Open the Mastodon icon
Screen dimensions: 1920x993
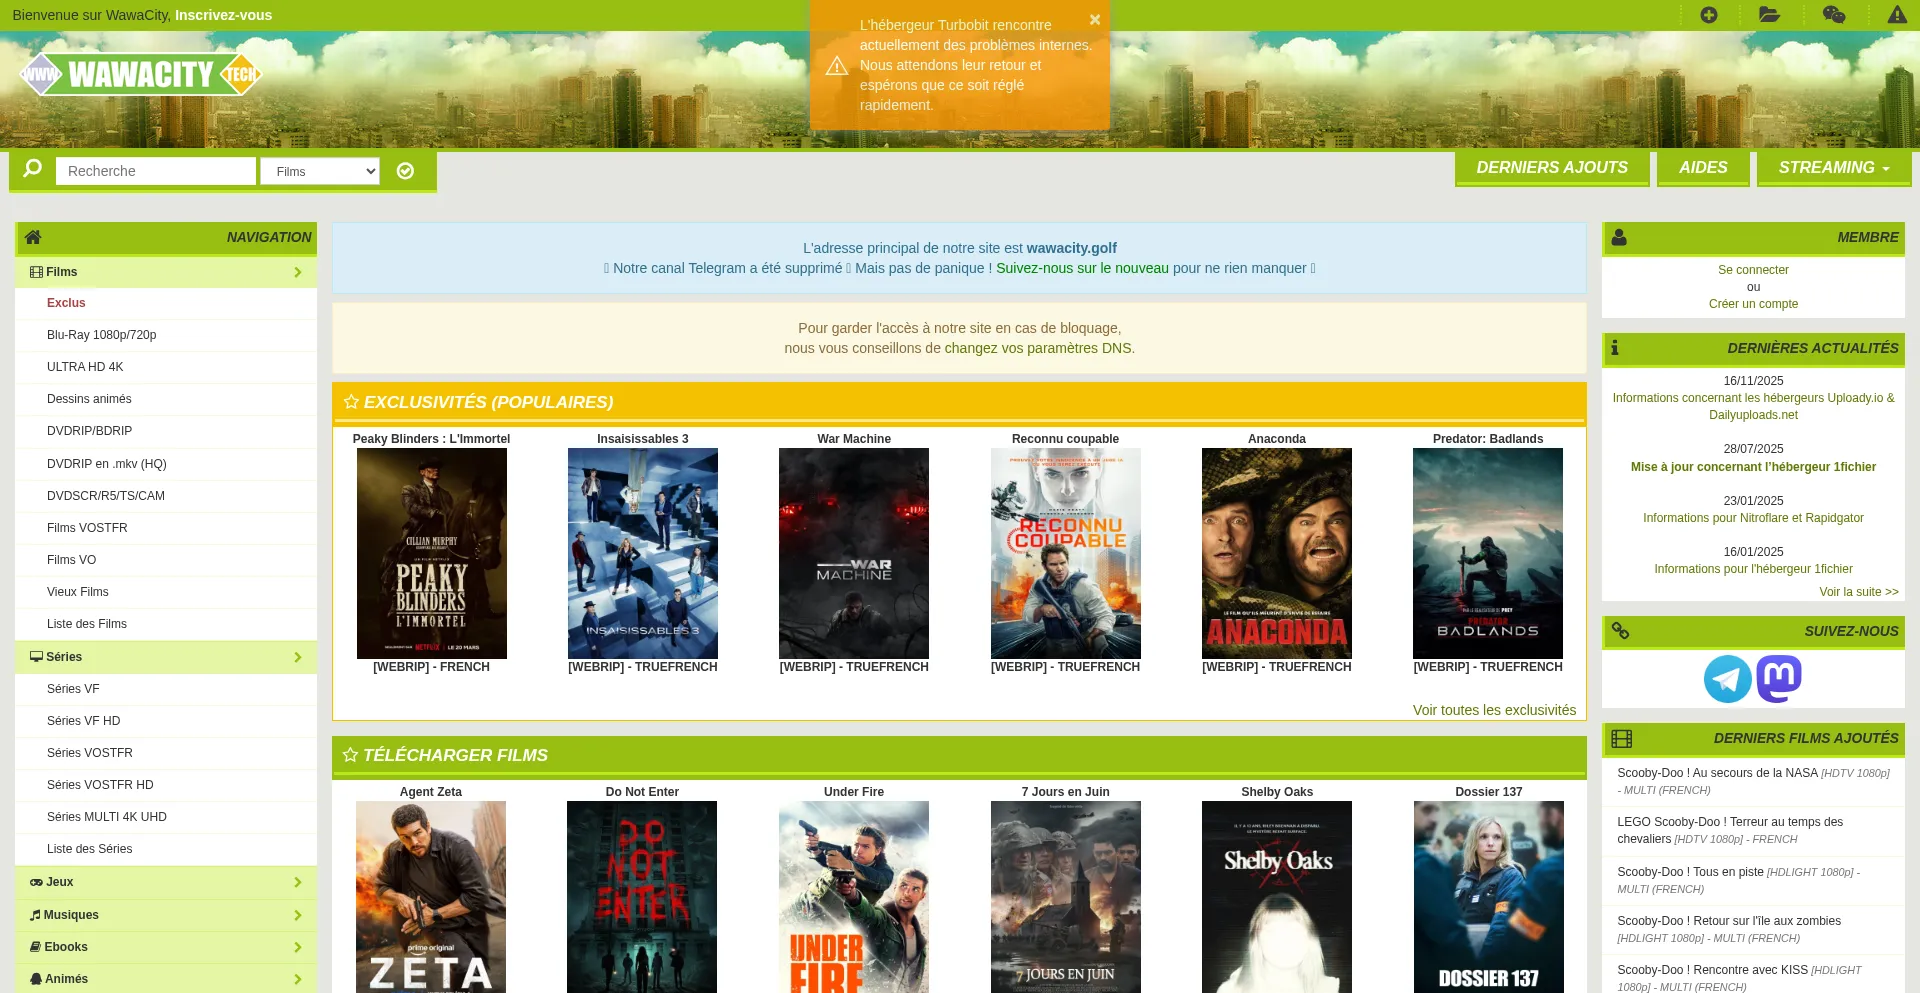pyautogui.click(x=1779, y=679)
